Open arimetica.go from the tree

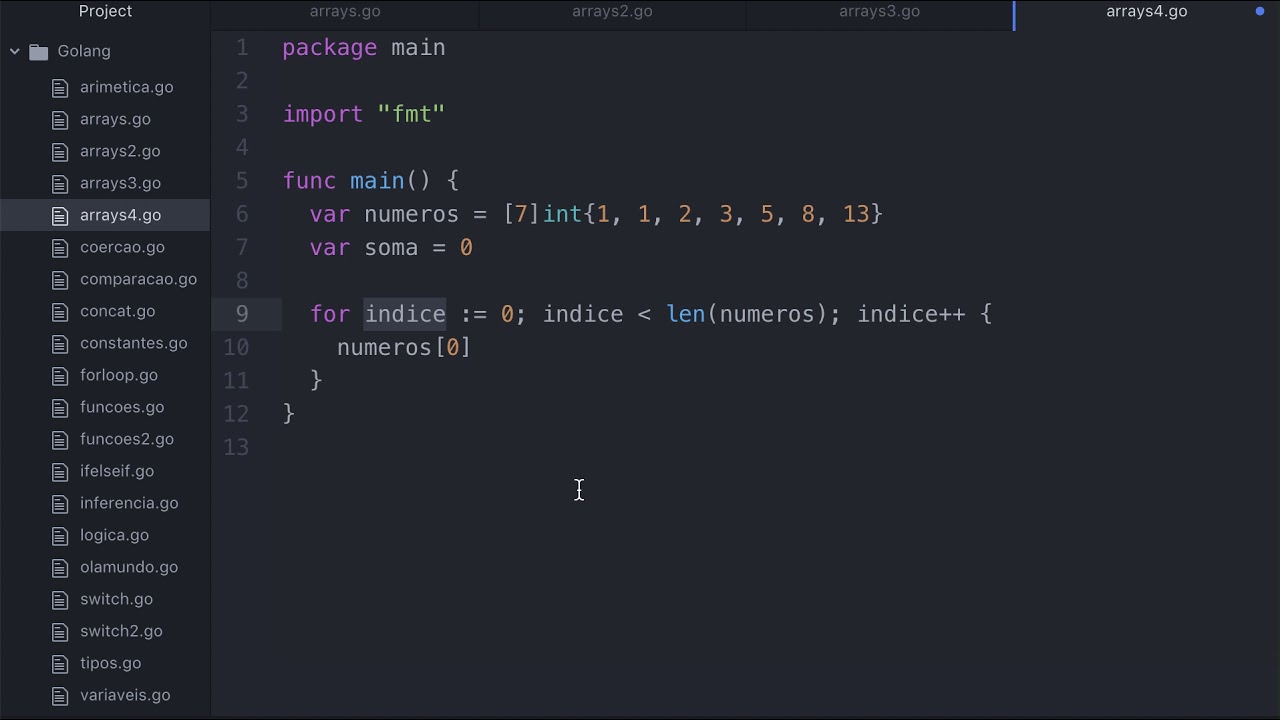point(126,87)
